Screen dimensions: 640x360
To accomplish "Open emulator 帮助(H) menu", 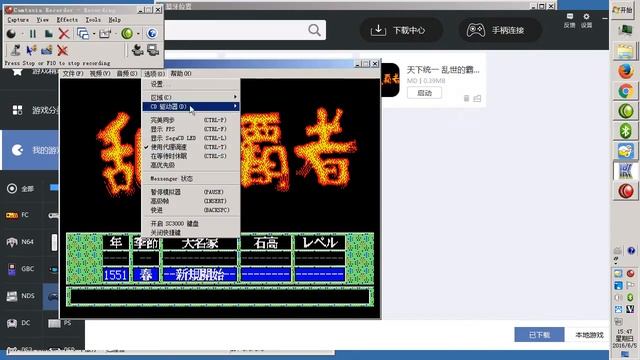I will [x=181, y=73].
